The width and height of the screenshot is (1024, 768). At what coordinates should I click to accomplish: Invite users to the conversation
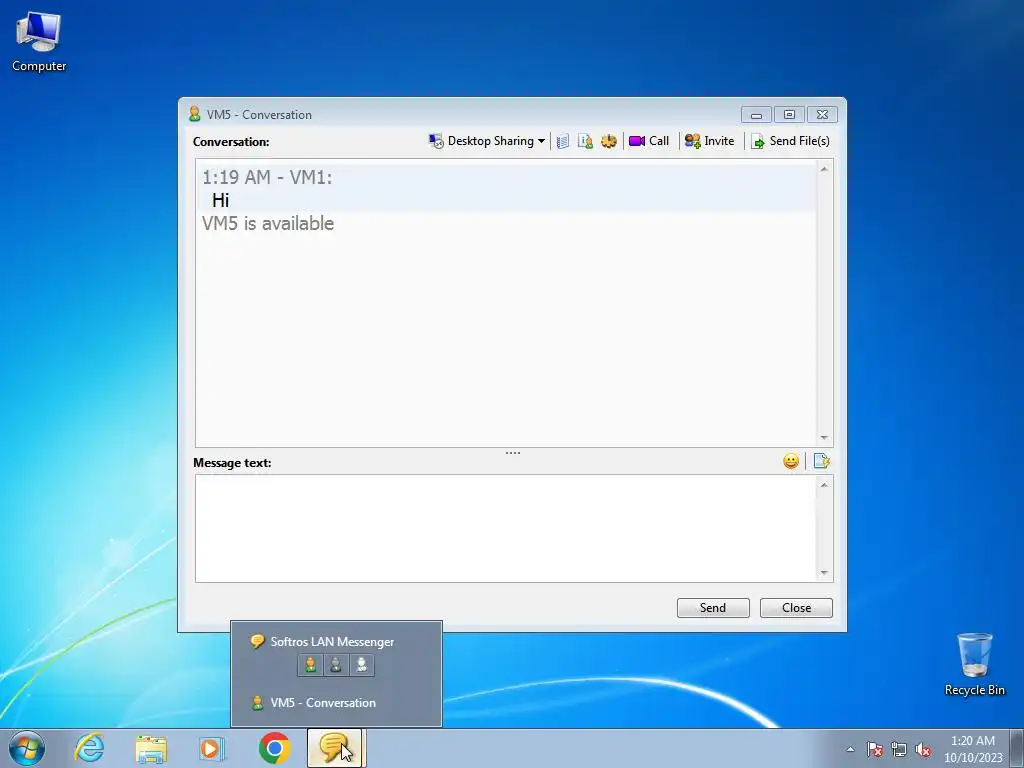709,141
